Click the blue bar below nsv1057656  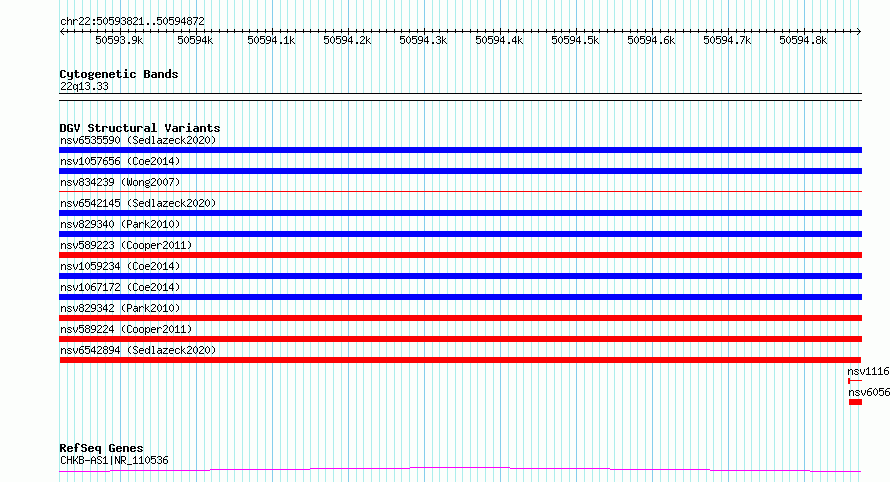(x=460, y=171)
